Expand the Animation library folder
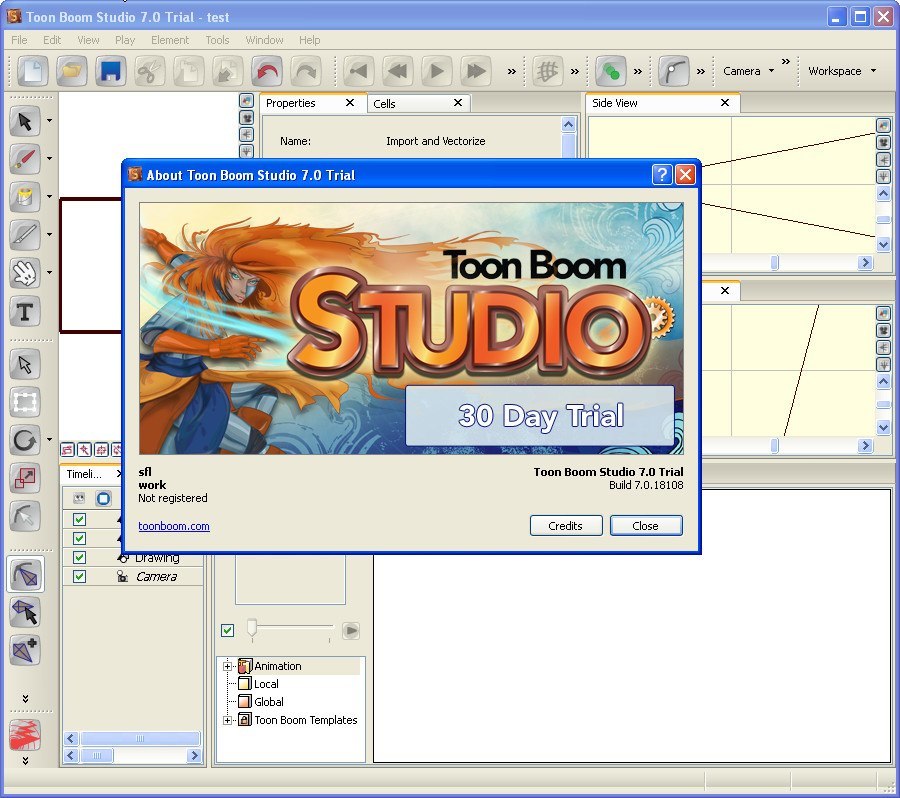 [x=228, y=666]
